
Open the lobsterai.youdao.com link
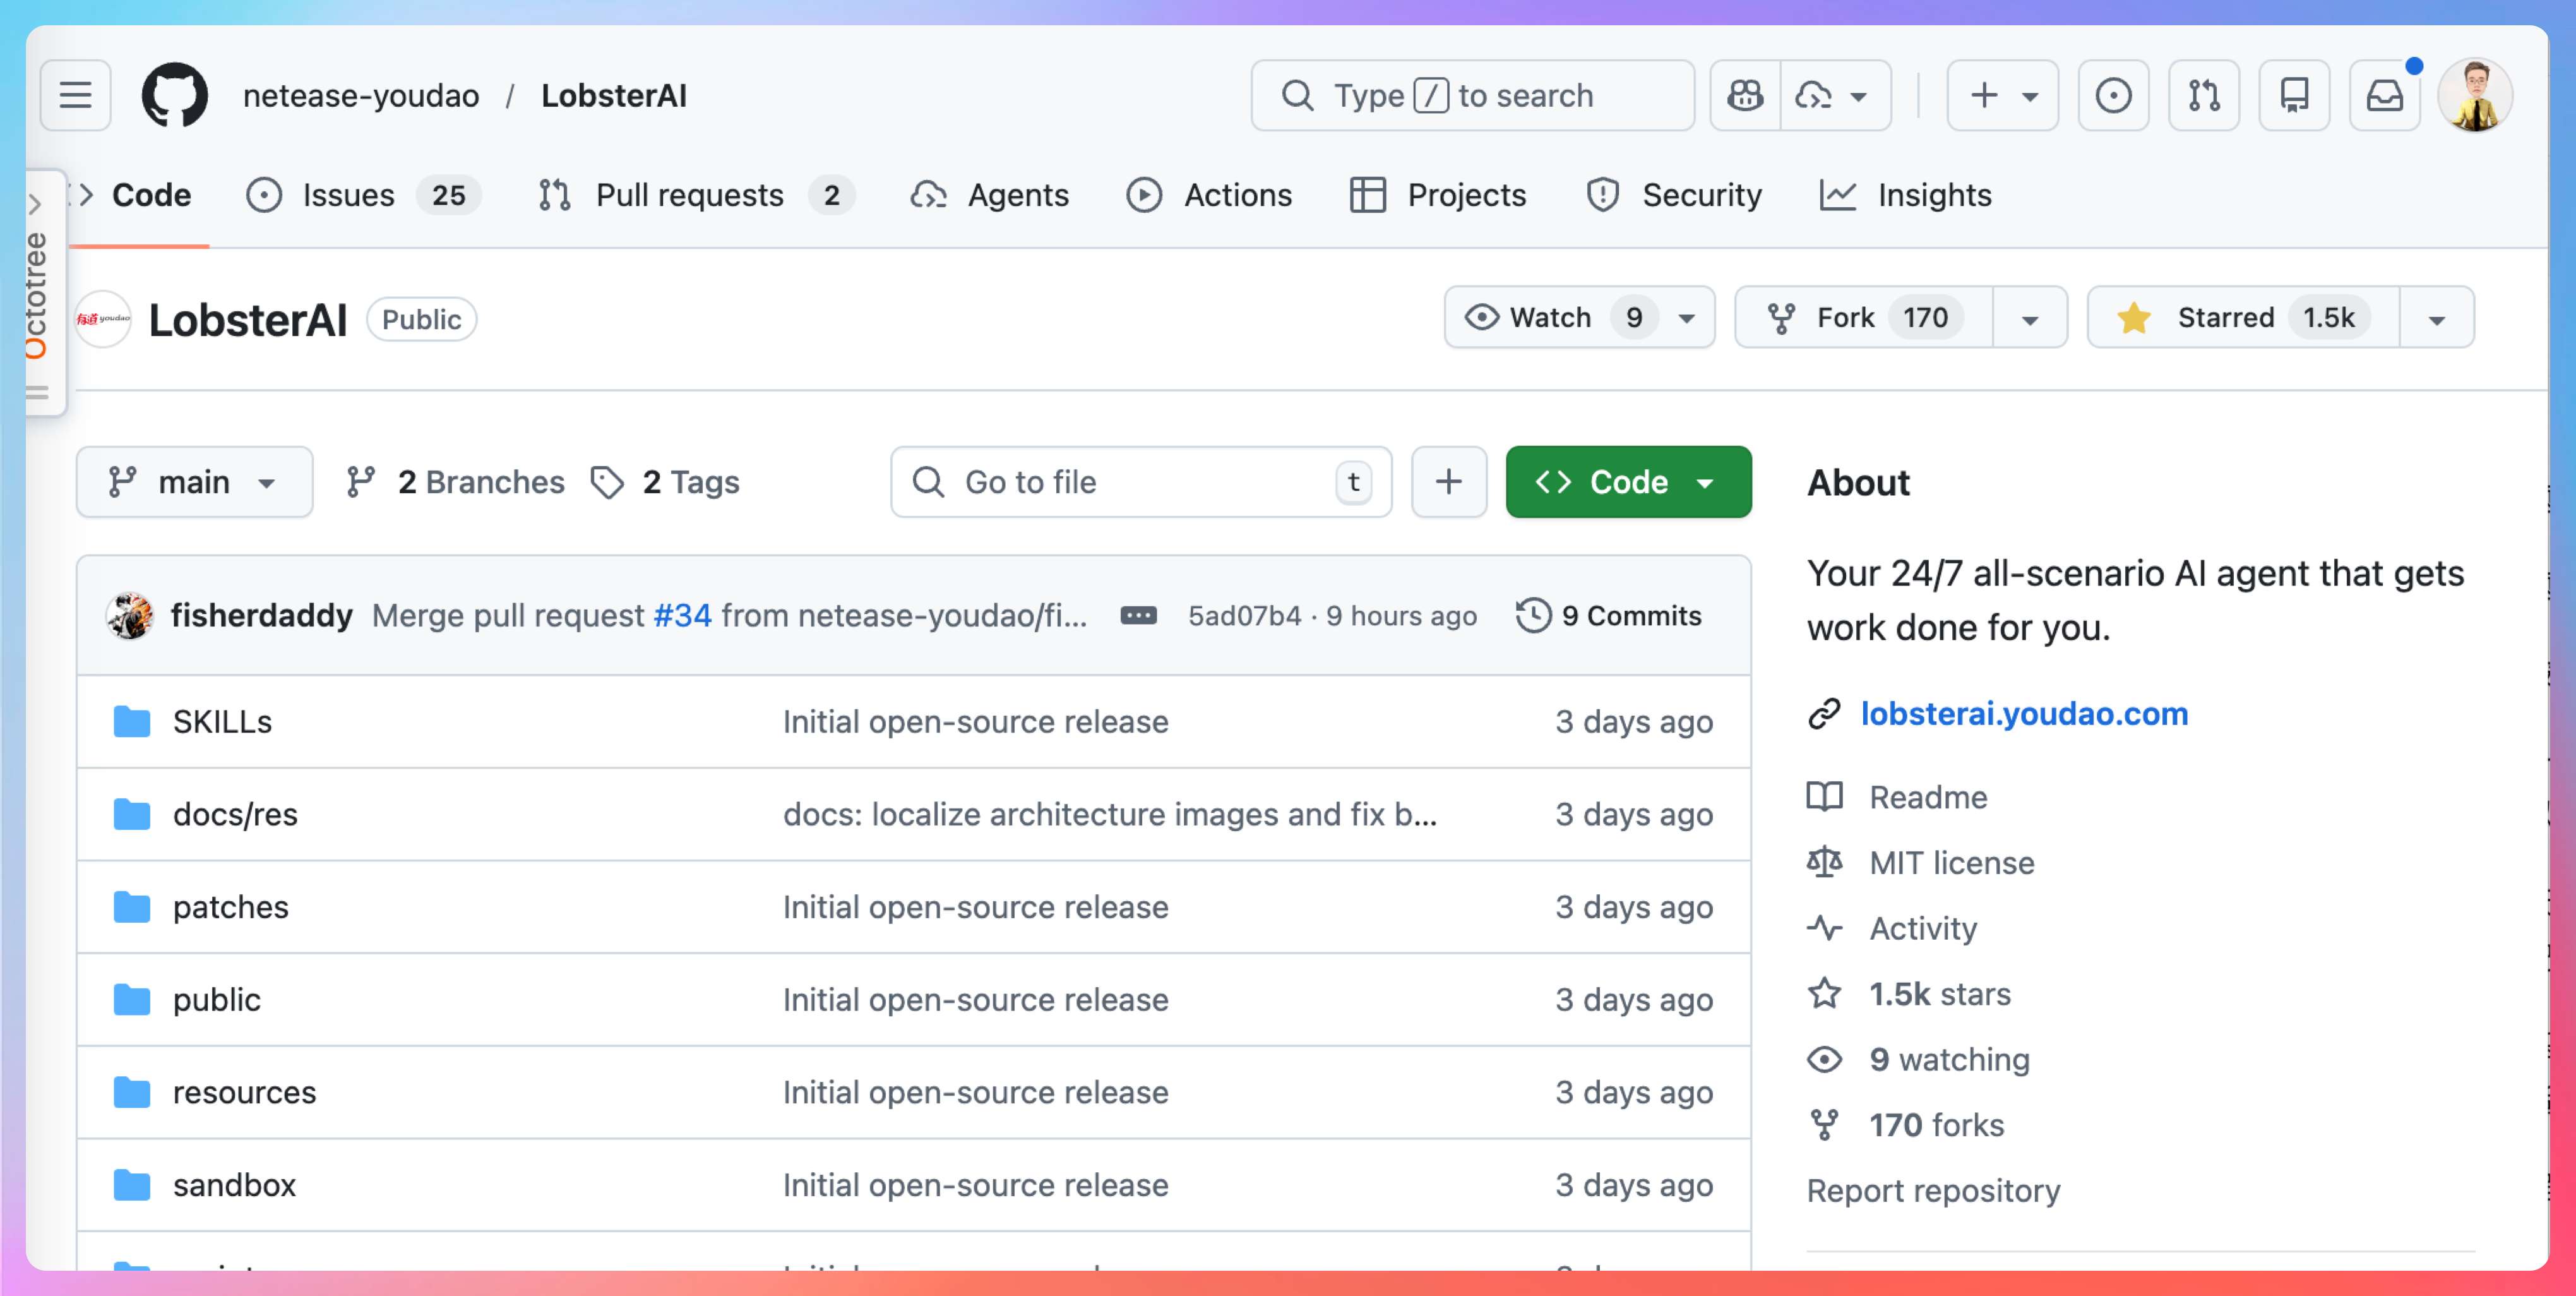[2024, 713]
